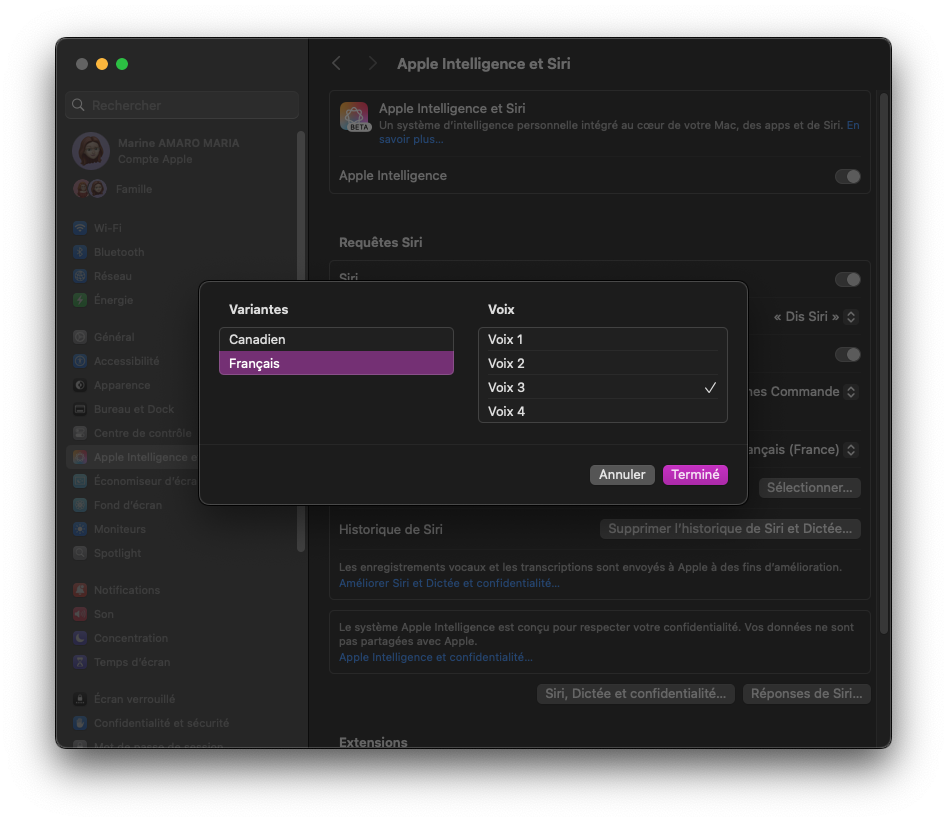Screen dimensions: 947x822
Task: Click the Temps d'écran sidebar icon
Action: tap(80, 662)
